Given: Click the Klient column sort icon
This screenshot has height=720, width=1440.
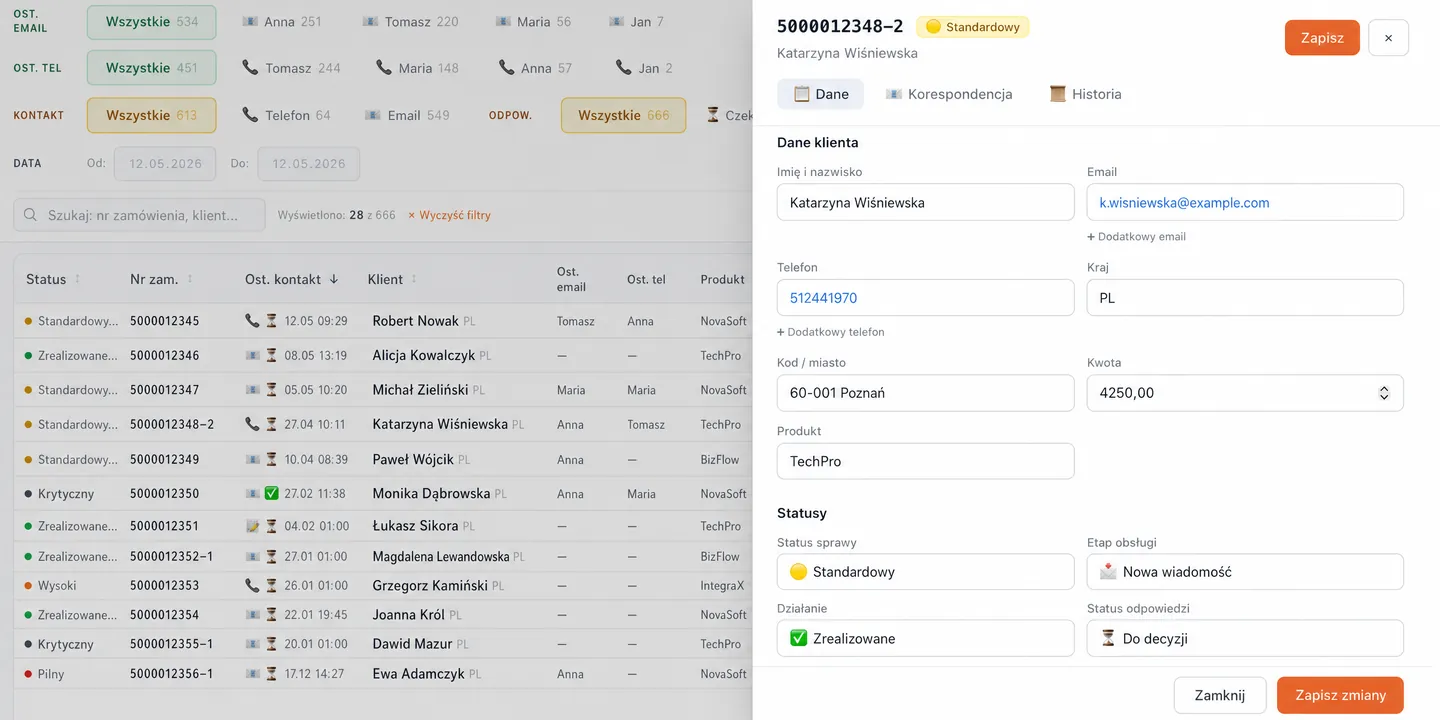Looking at the screenshot, I should [x=414, y=279].
